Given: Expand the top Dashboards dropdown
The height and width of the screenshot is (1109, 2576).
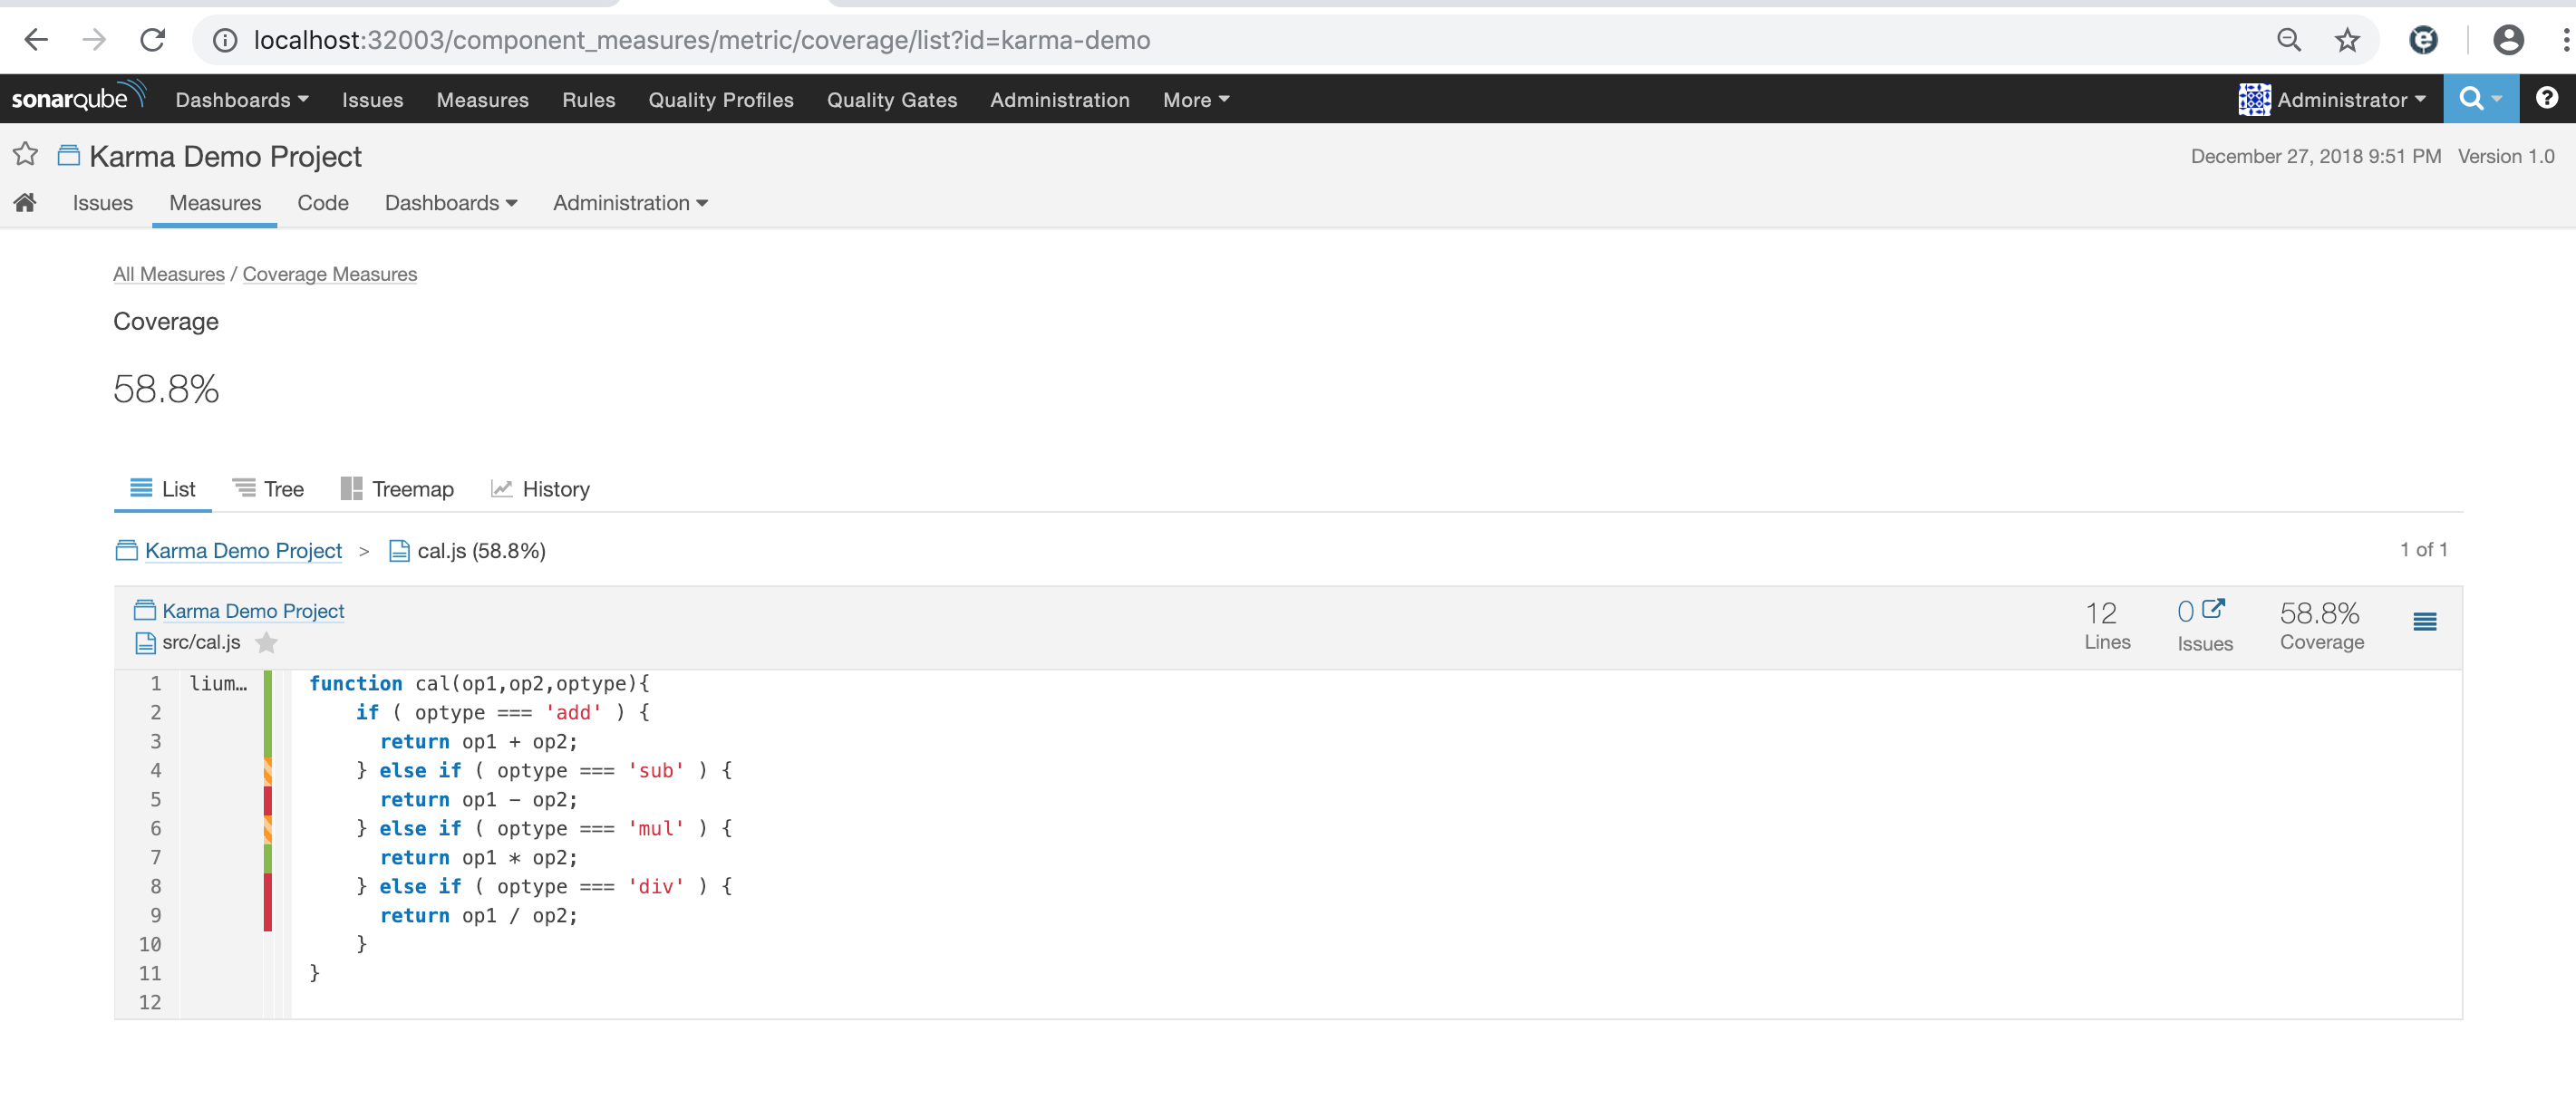Looking at the screenshot, I should pos(242,100).
